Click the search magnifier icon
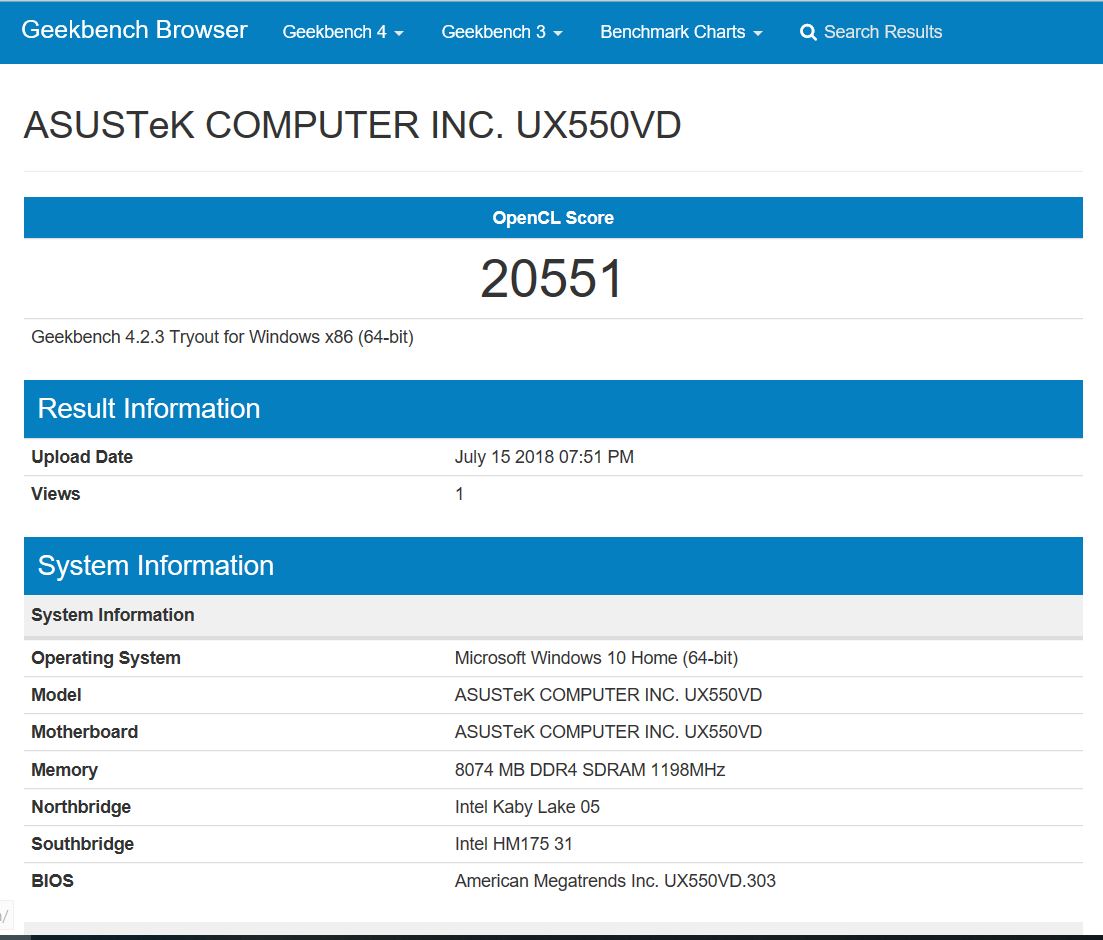This screenshot has height=940, width=1103. (808, 32)
